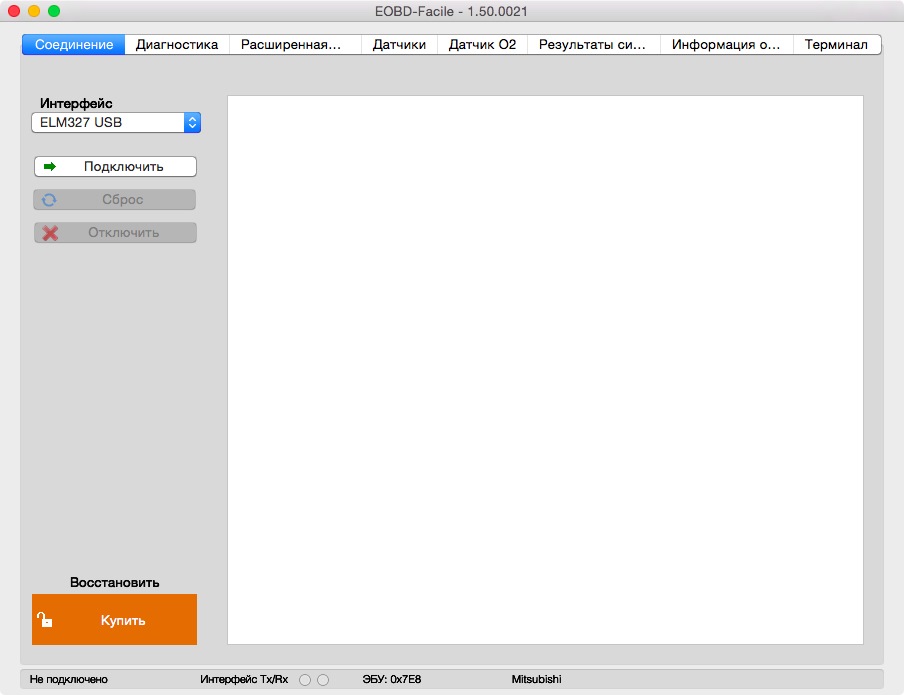Click the Восстановить restore label
Viewport: 904px width, 695px height.
[x=114, y=583]
